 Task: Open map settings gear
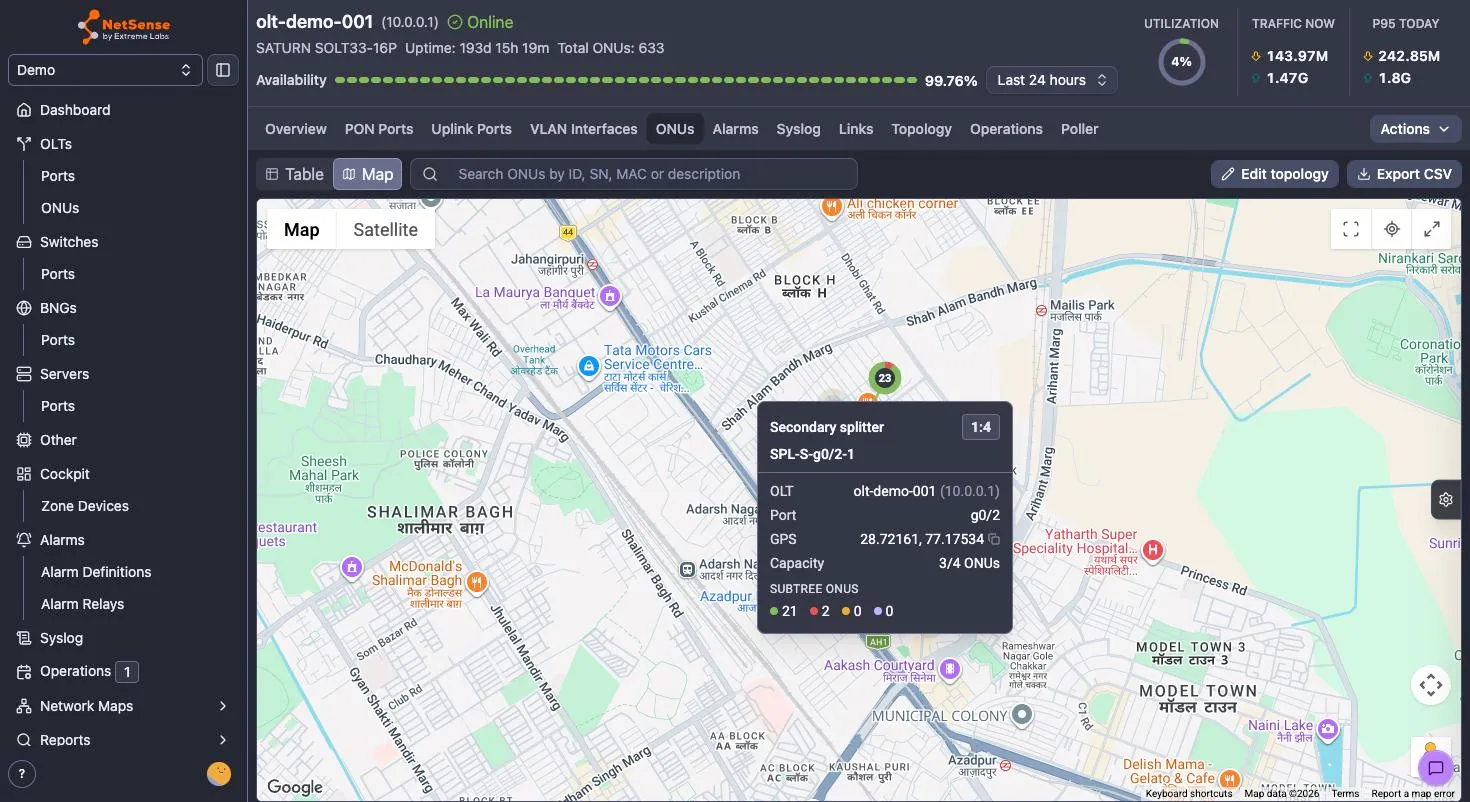(x=1446, y=499)
